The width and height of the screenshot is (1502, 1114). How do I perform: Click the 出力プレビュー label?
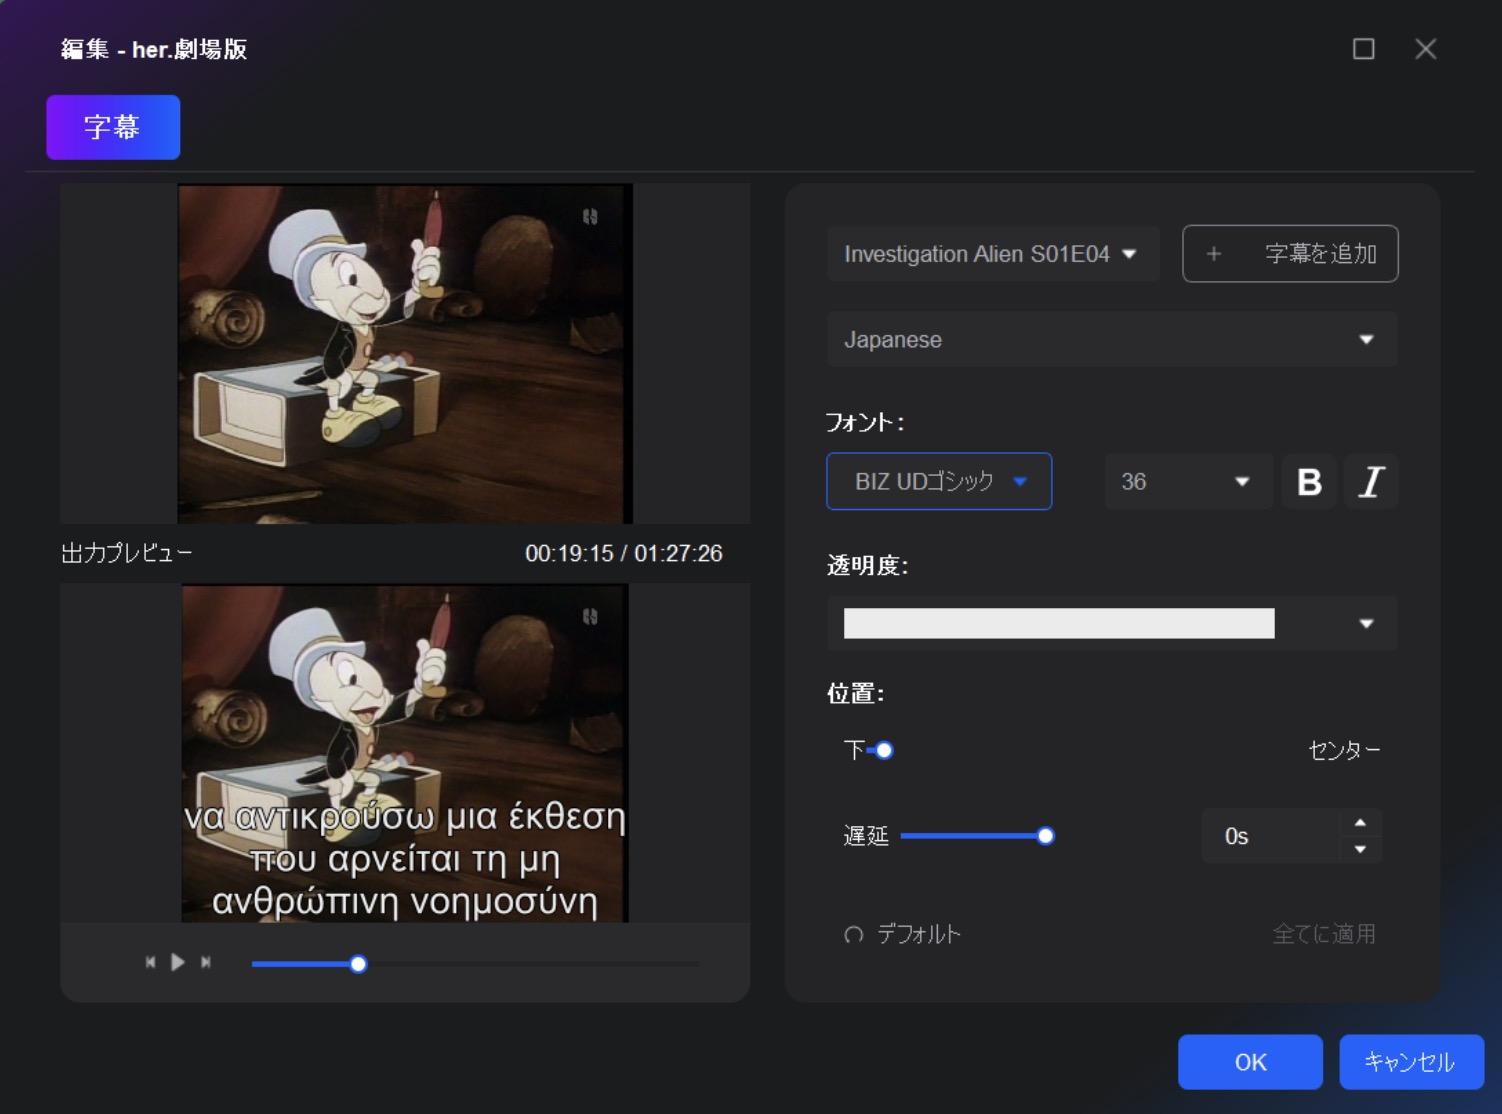coord(127,553)
